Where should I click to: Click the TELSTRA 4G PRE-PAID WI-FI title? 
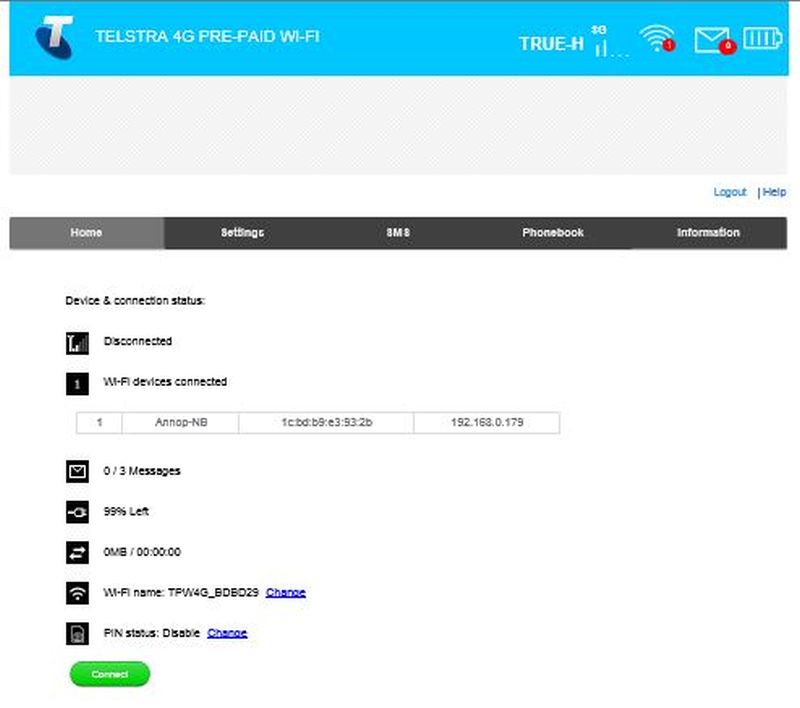pos(207,37)
